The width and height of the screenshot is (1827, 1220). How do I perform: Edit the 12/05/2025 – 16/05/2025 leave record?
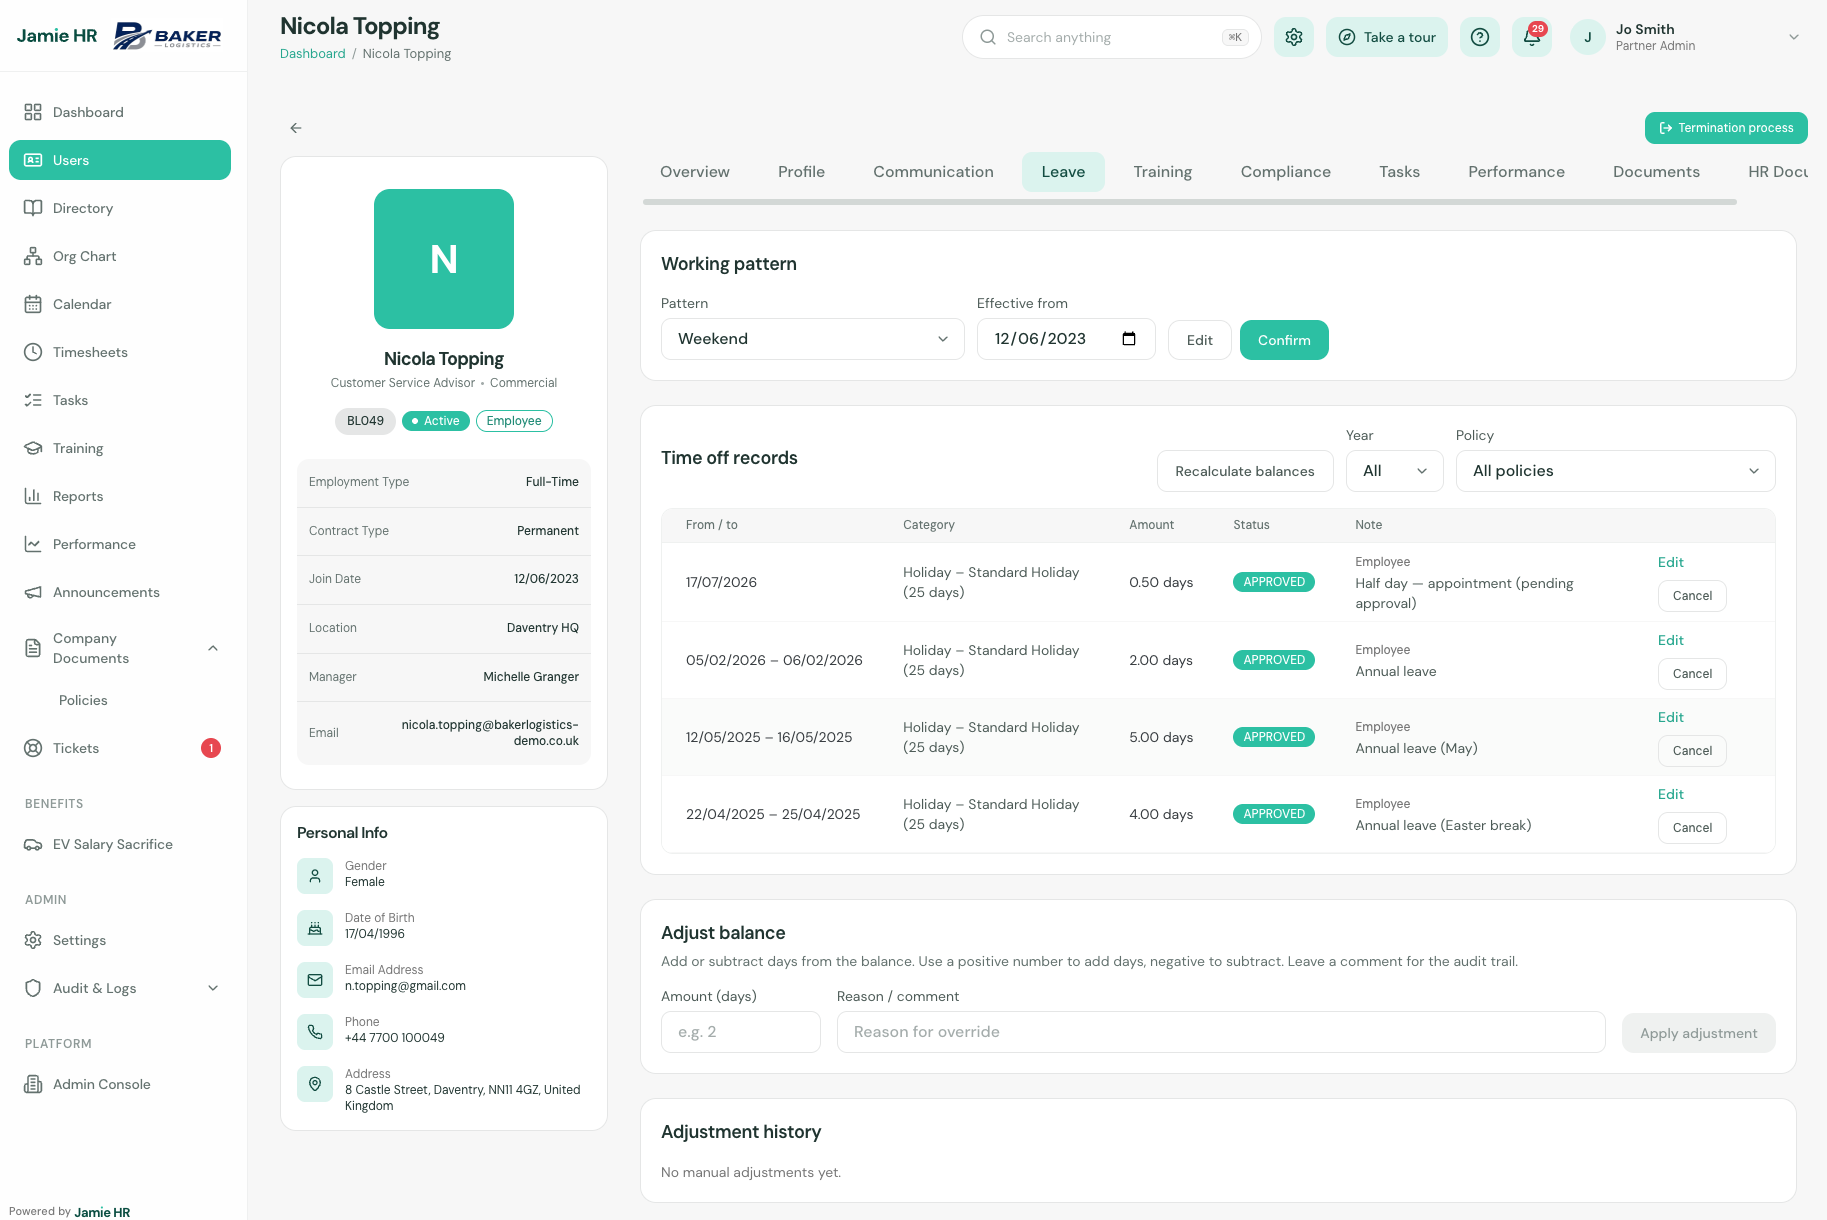pyautogui.click(x=1670, y=717)
